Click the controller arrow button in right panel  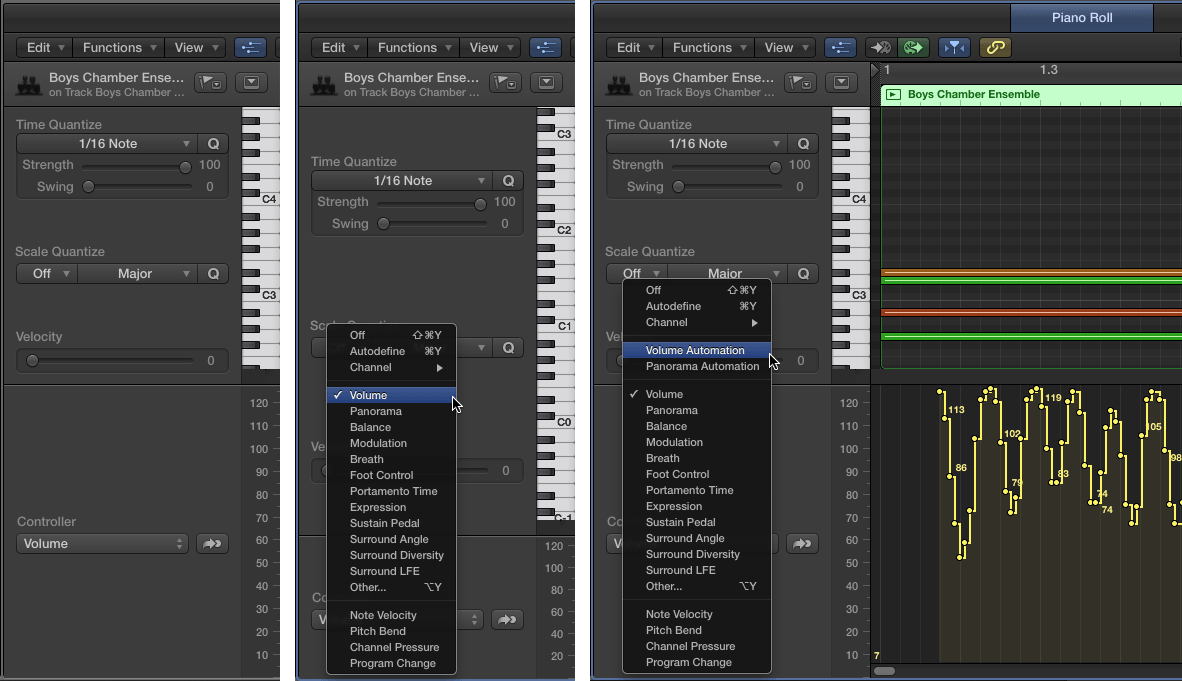click(802, 543)
